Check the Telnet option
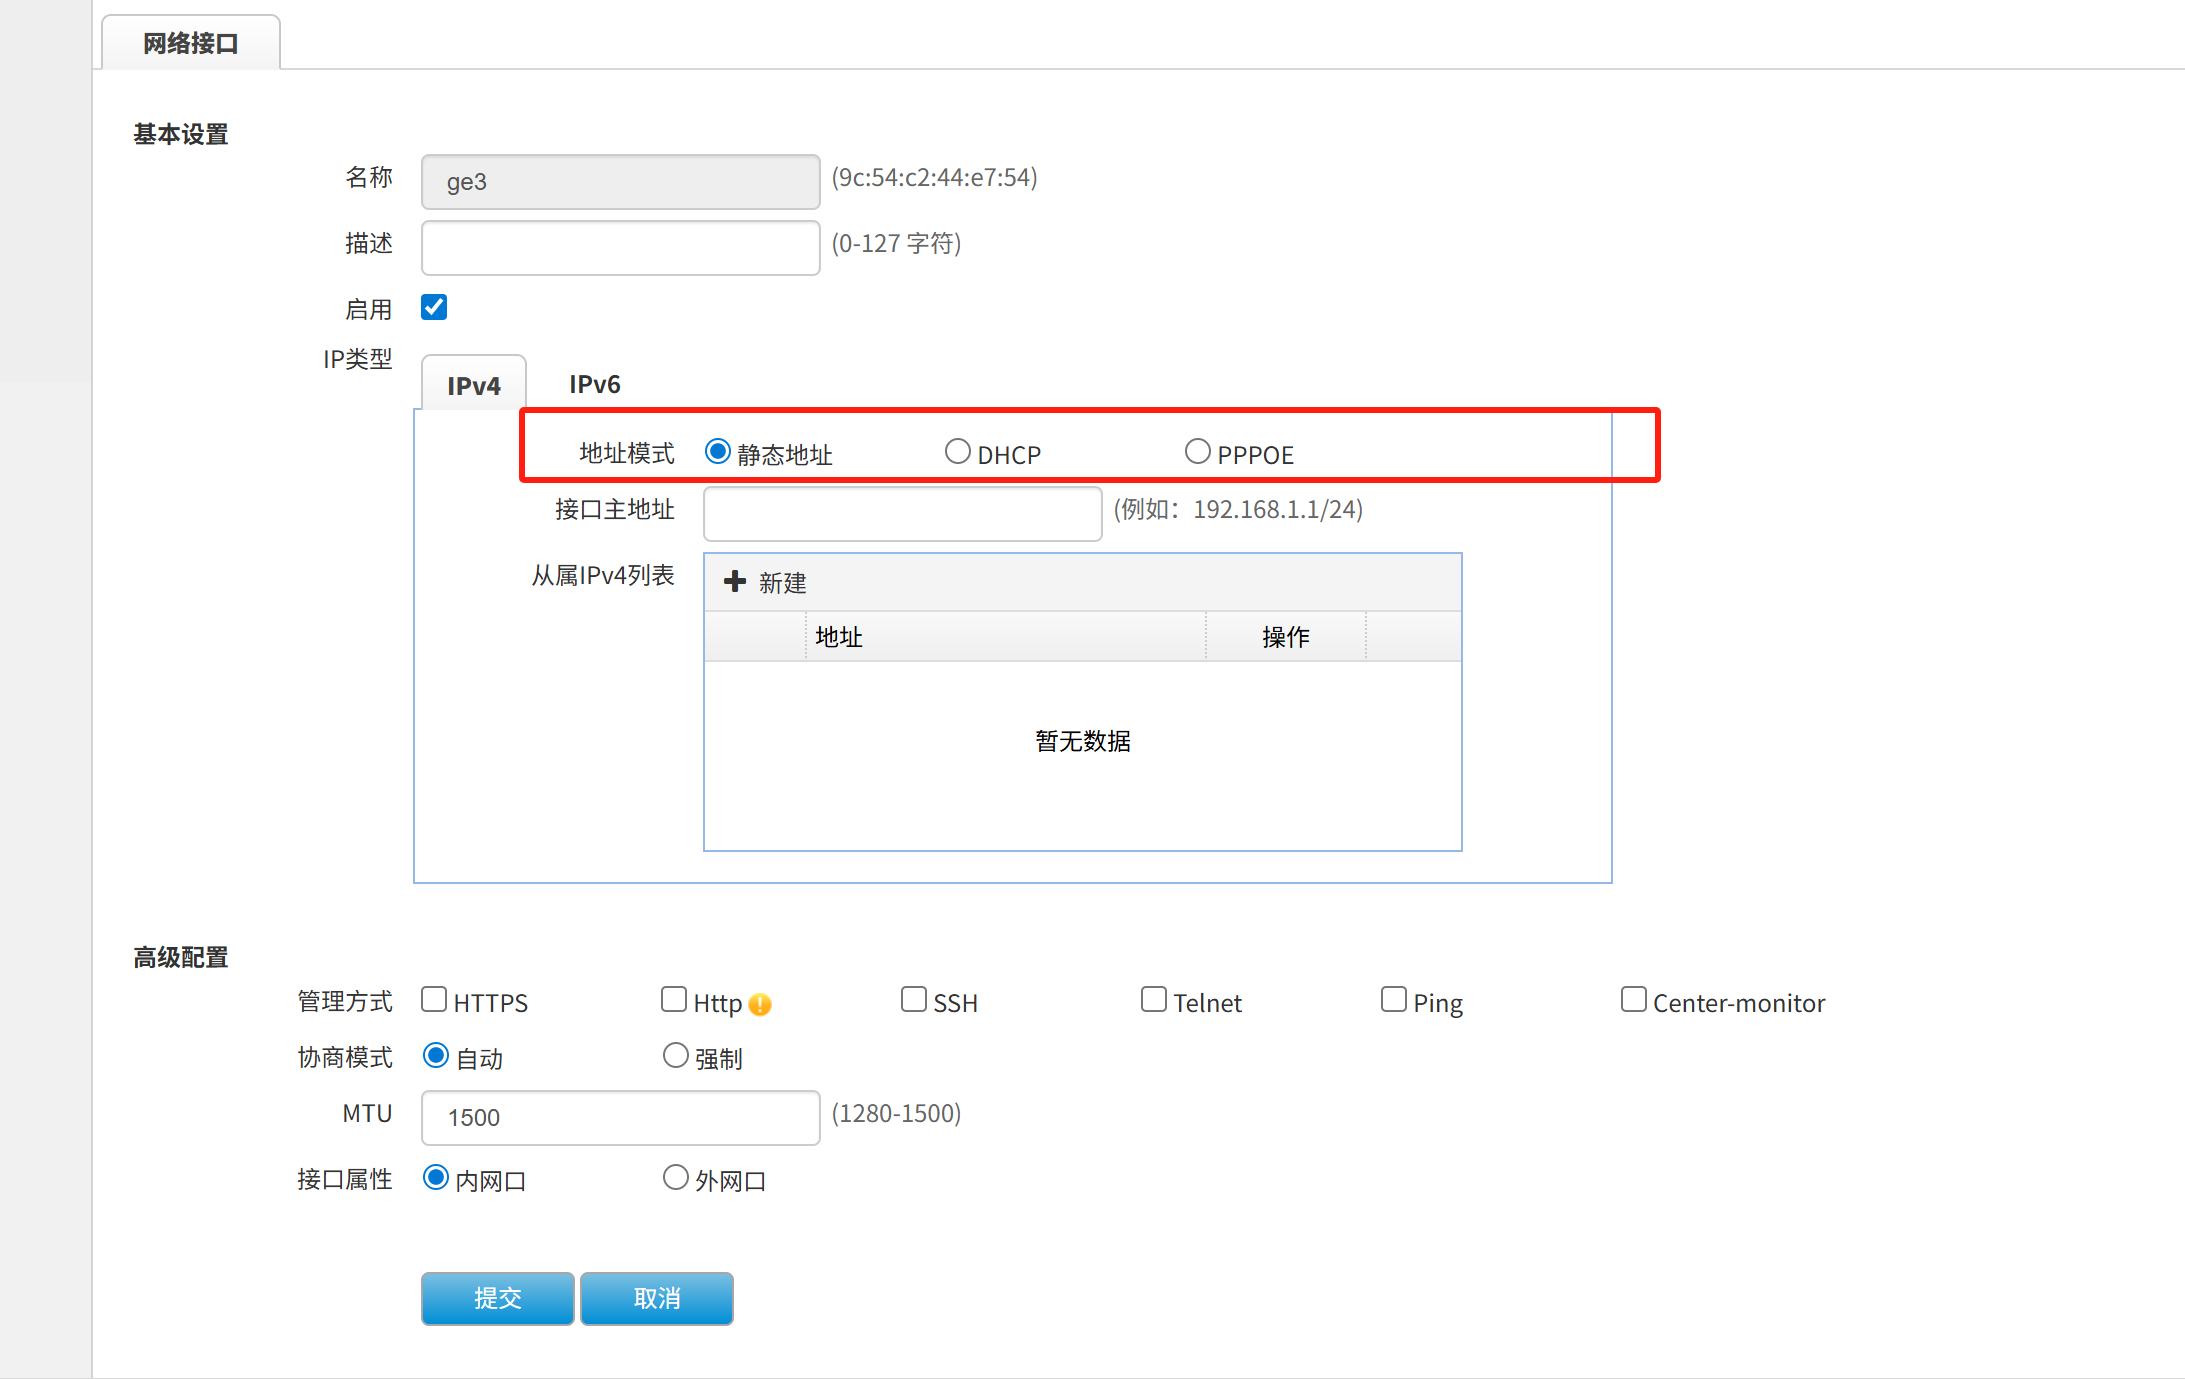Image resolution: width=2185 pixels, height=1379 pixels. [x=1153, y=1000]
